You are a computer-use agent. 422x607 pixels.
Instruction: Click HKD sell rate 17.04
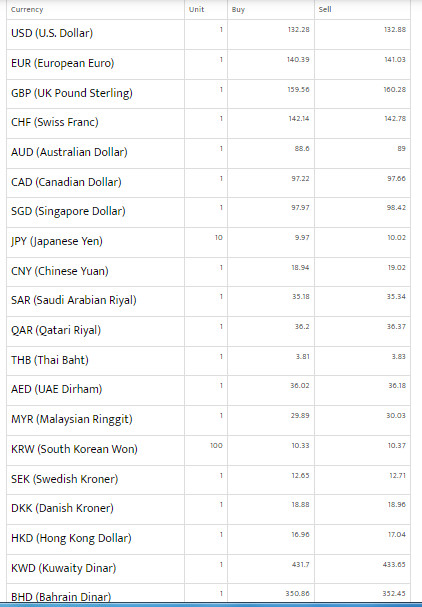point(397,535)
